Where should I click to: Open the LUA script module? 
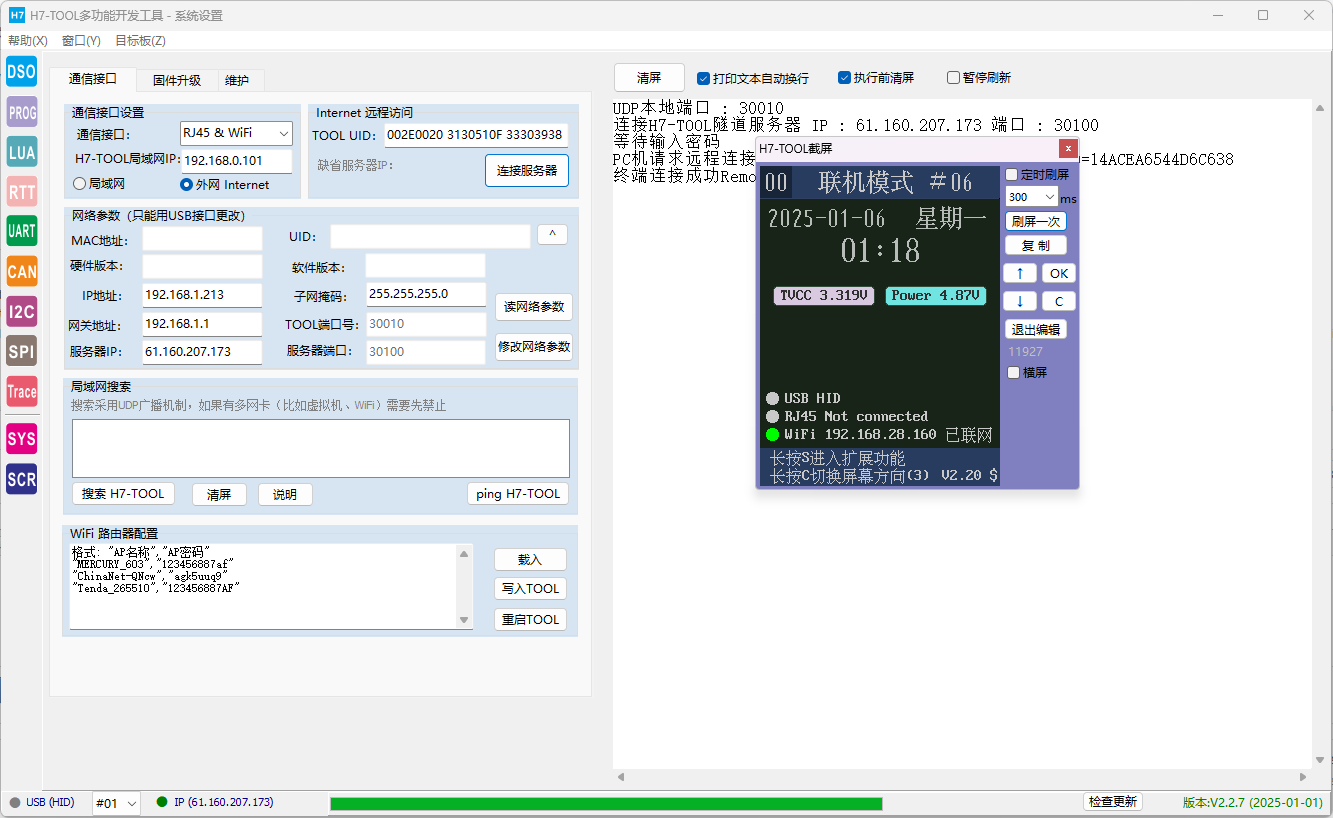(x=21, y=152)
